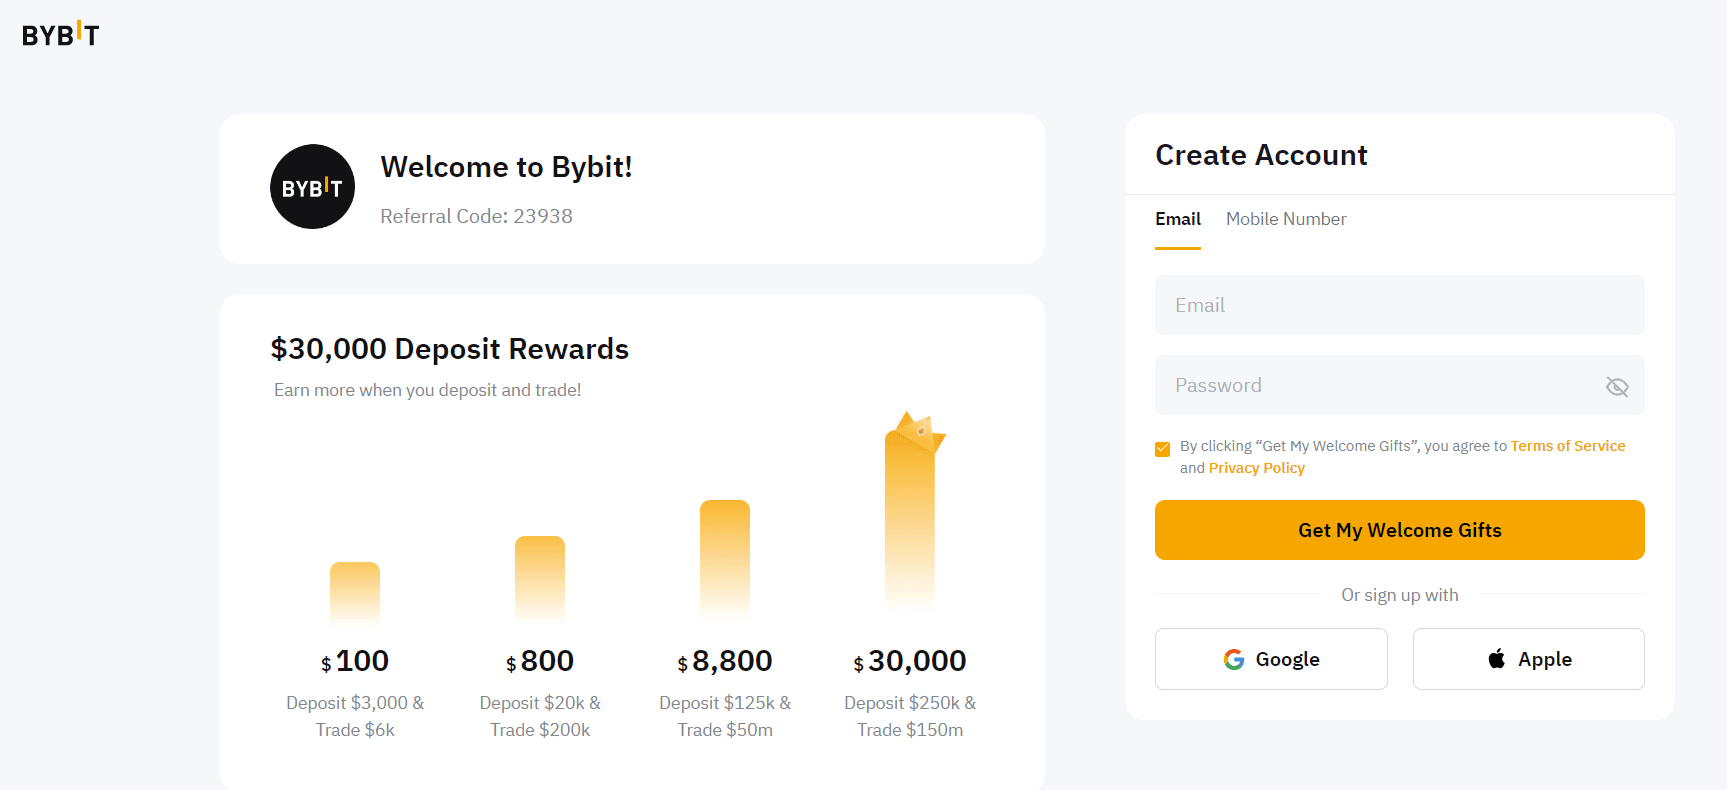This screenshot has width=1727, height=790.
Task: Click the Referral Code 23938 text
Action: click(x=476, y=216)
